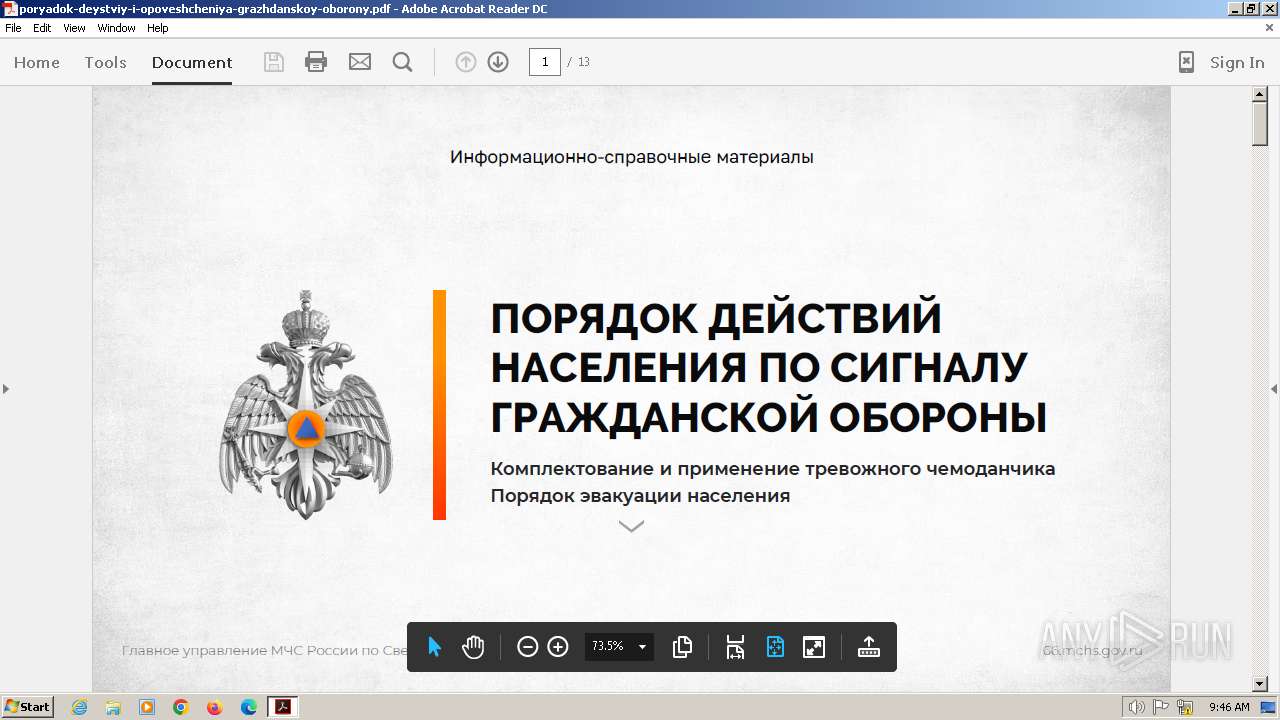
Task: Click text "Информационно-справочные материалы"
Action: point(631,157)
